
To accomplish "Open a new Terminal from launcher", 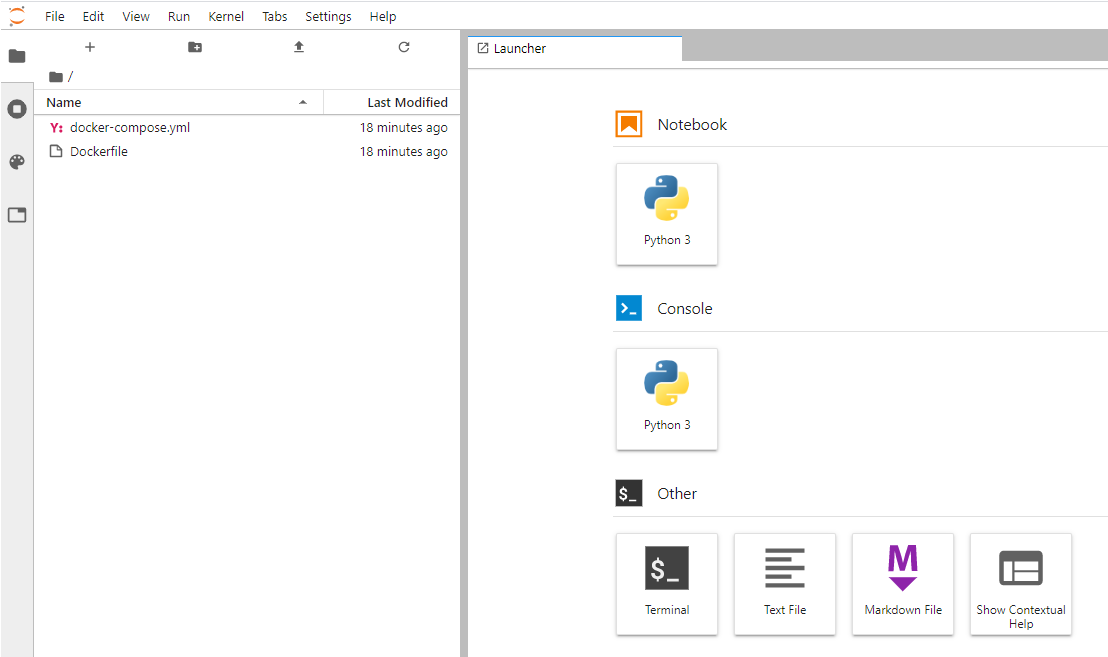I will [666, 584].
